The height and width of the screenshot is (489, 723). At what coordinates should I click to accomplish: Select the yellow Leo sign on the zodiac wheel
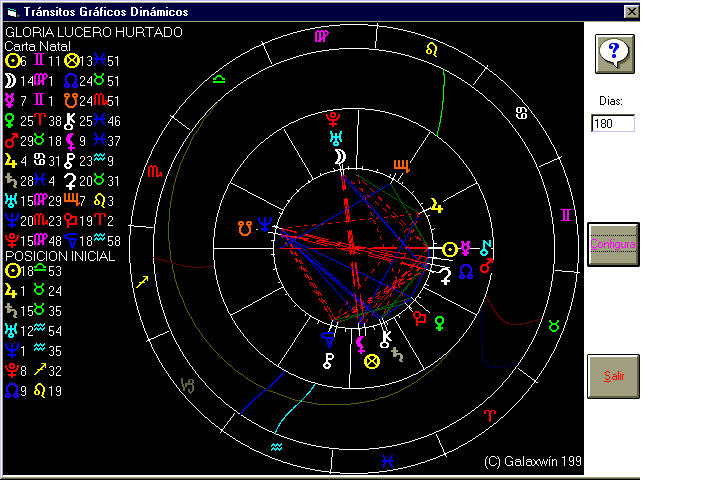click(431, 48)
